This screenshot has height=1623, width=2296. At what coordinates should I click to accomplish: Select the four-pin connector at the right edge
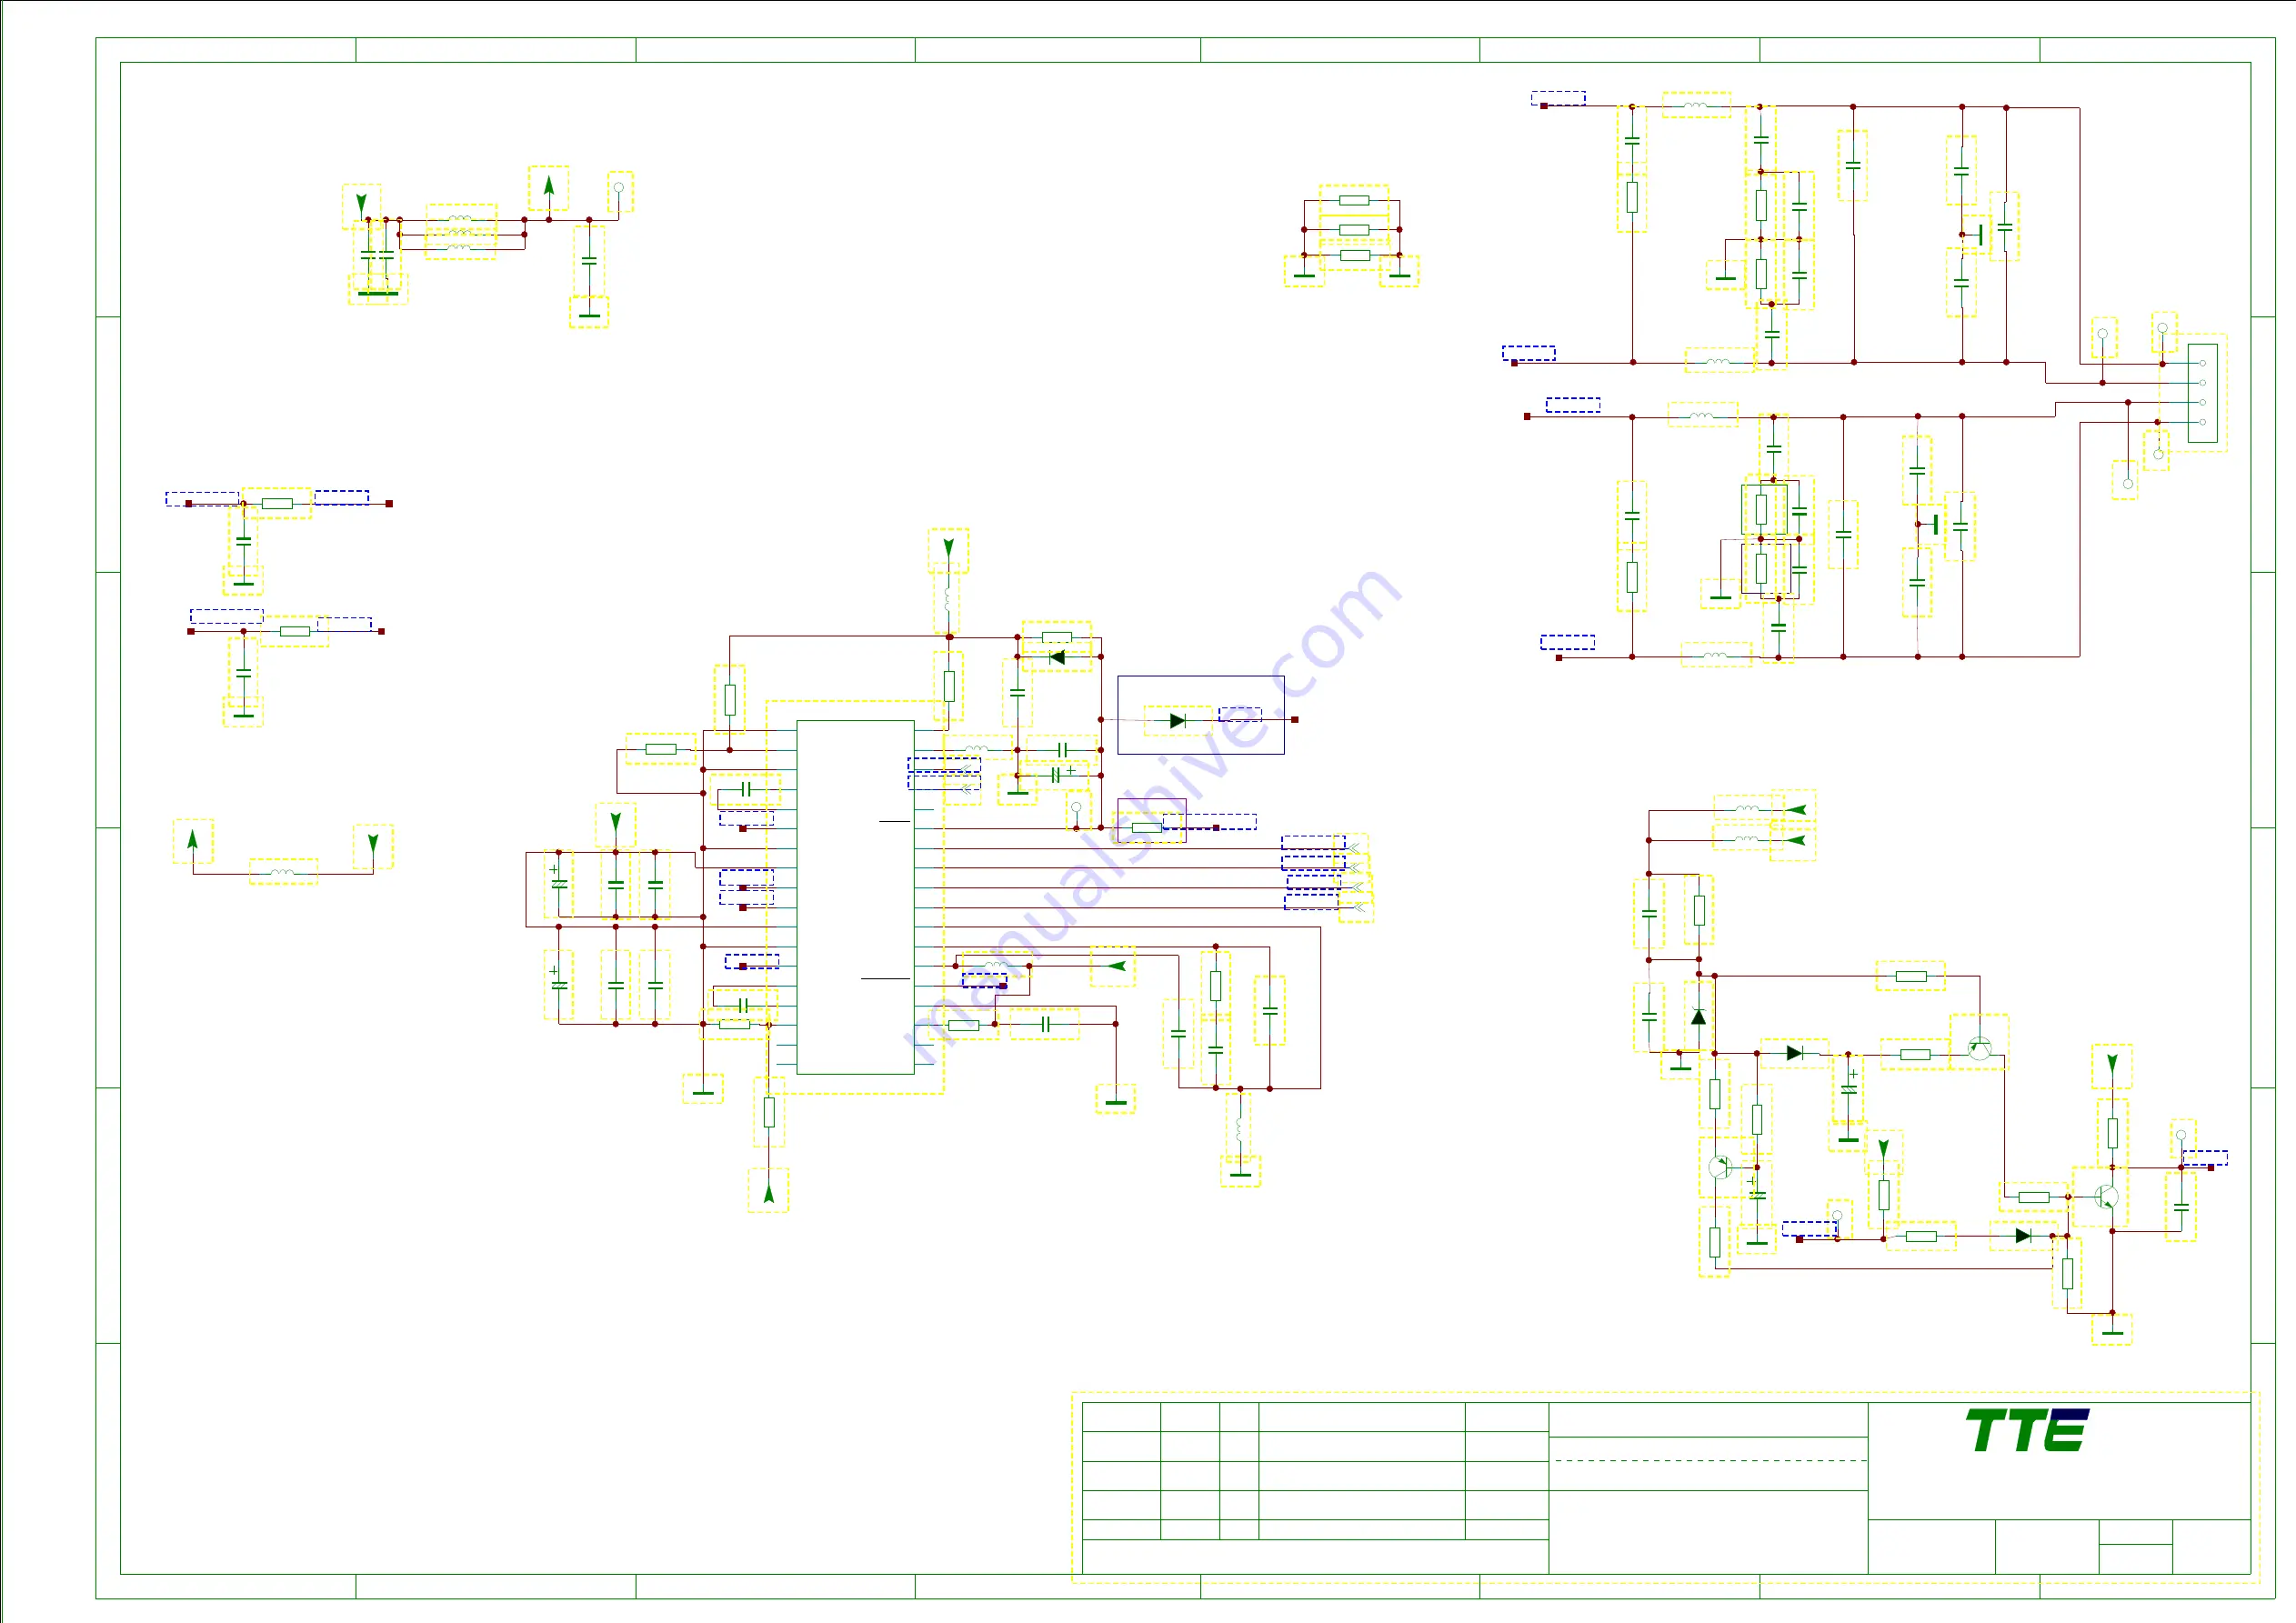[x=2202, y=393]
